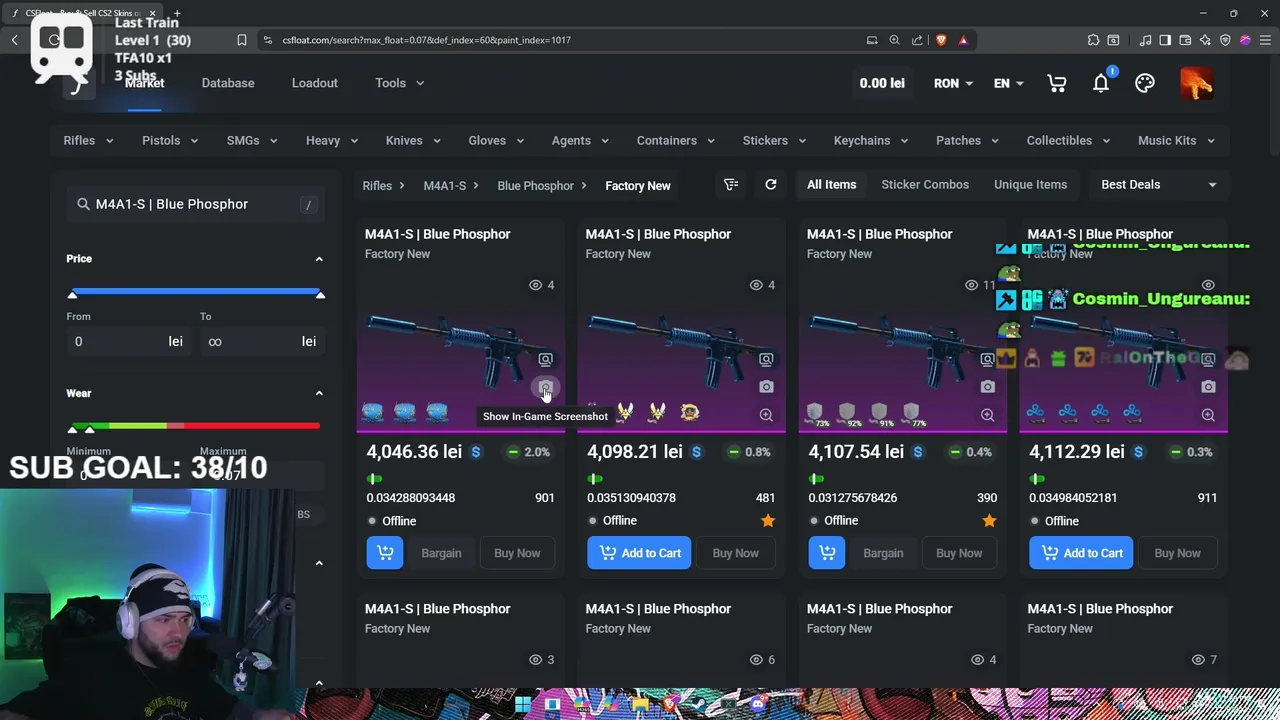
Task: Expand the Pistols category dropdown
Action: [x=169, y=141]
